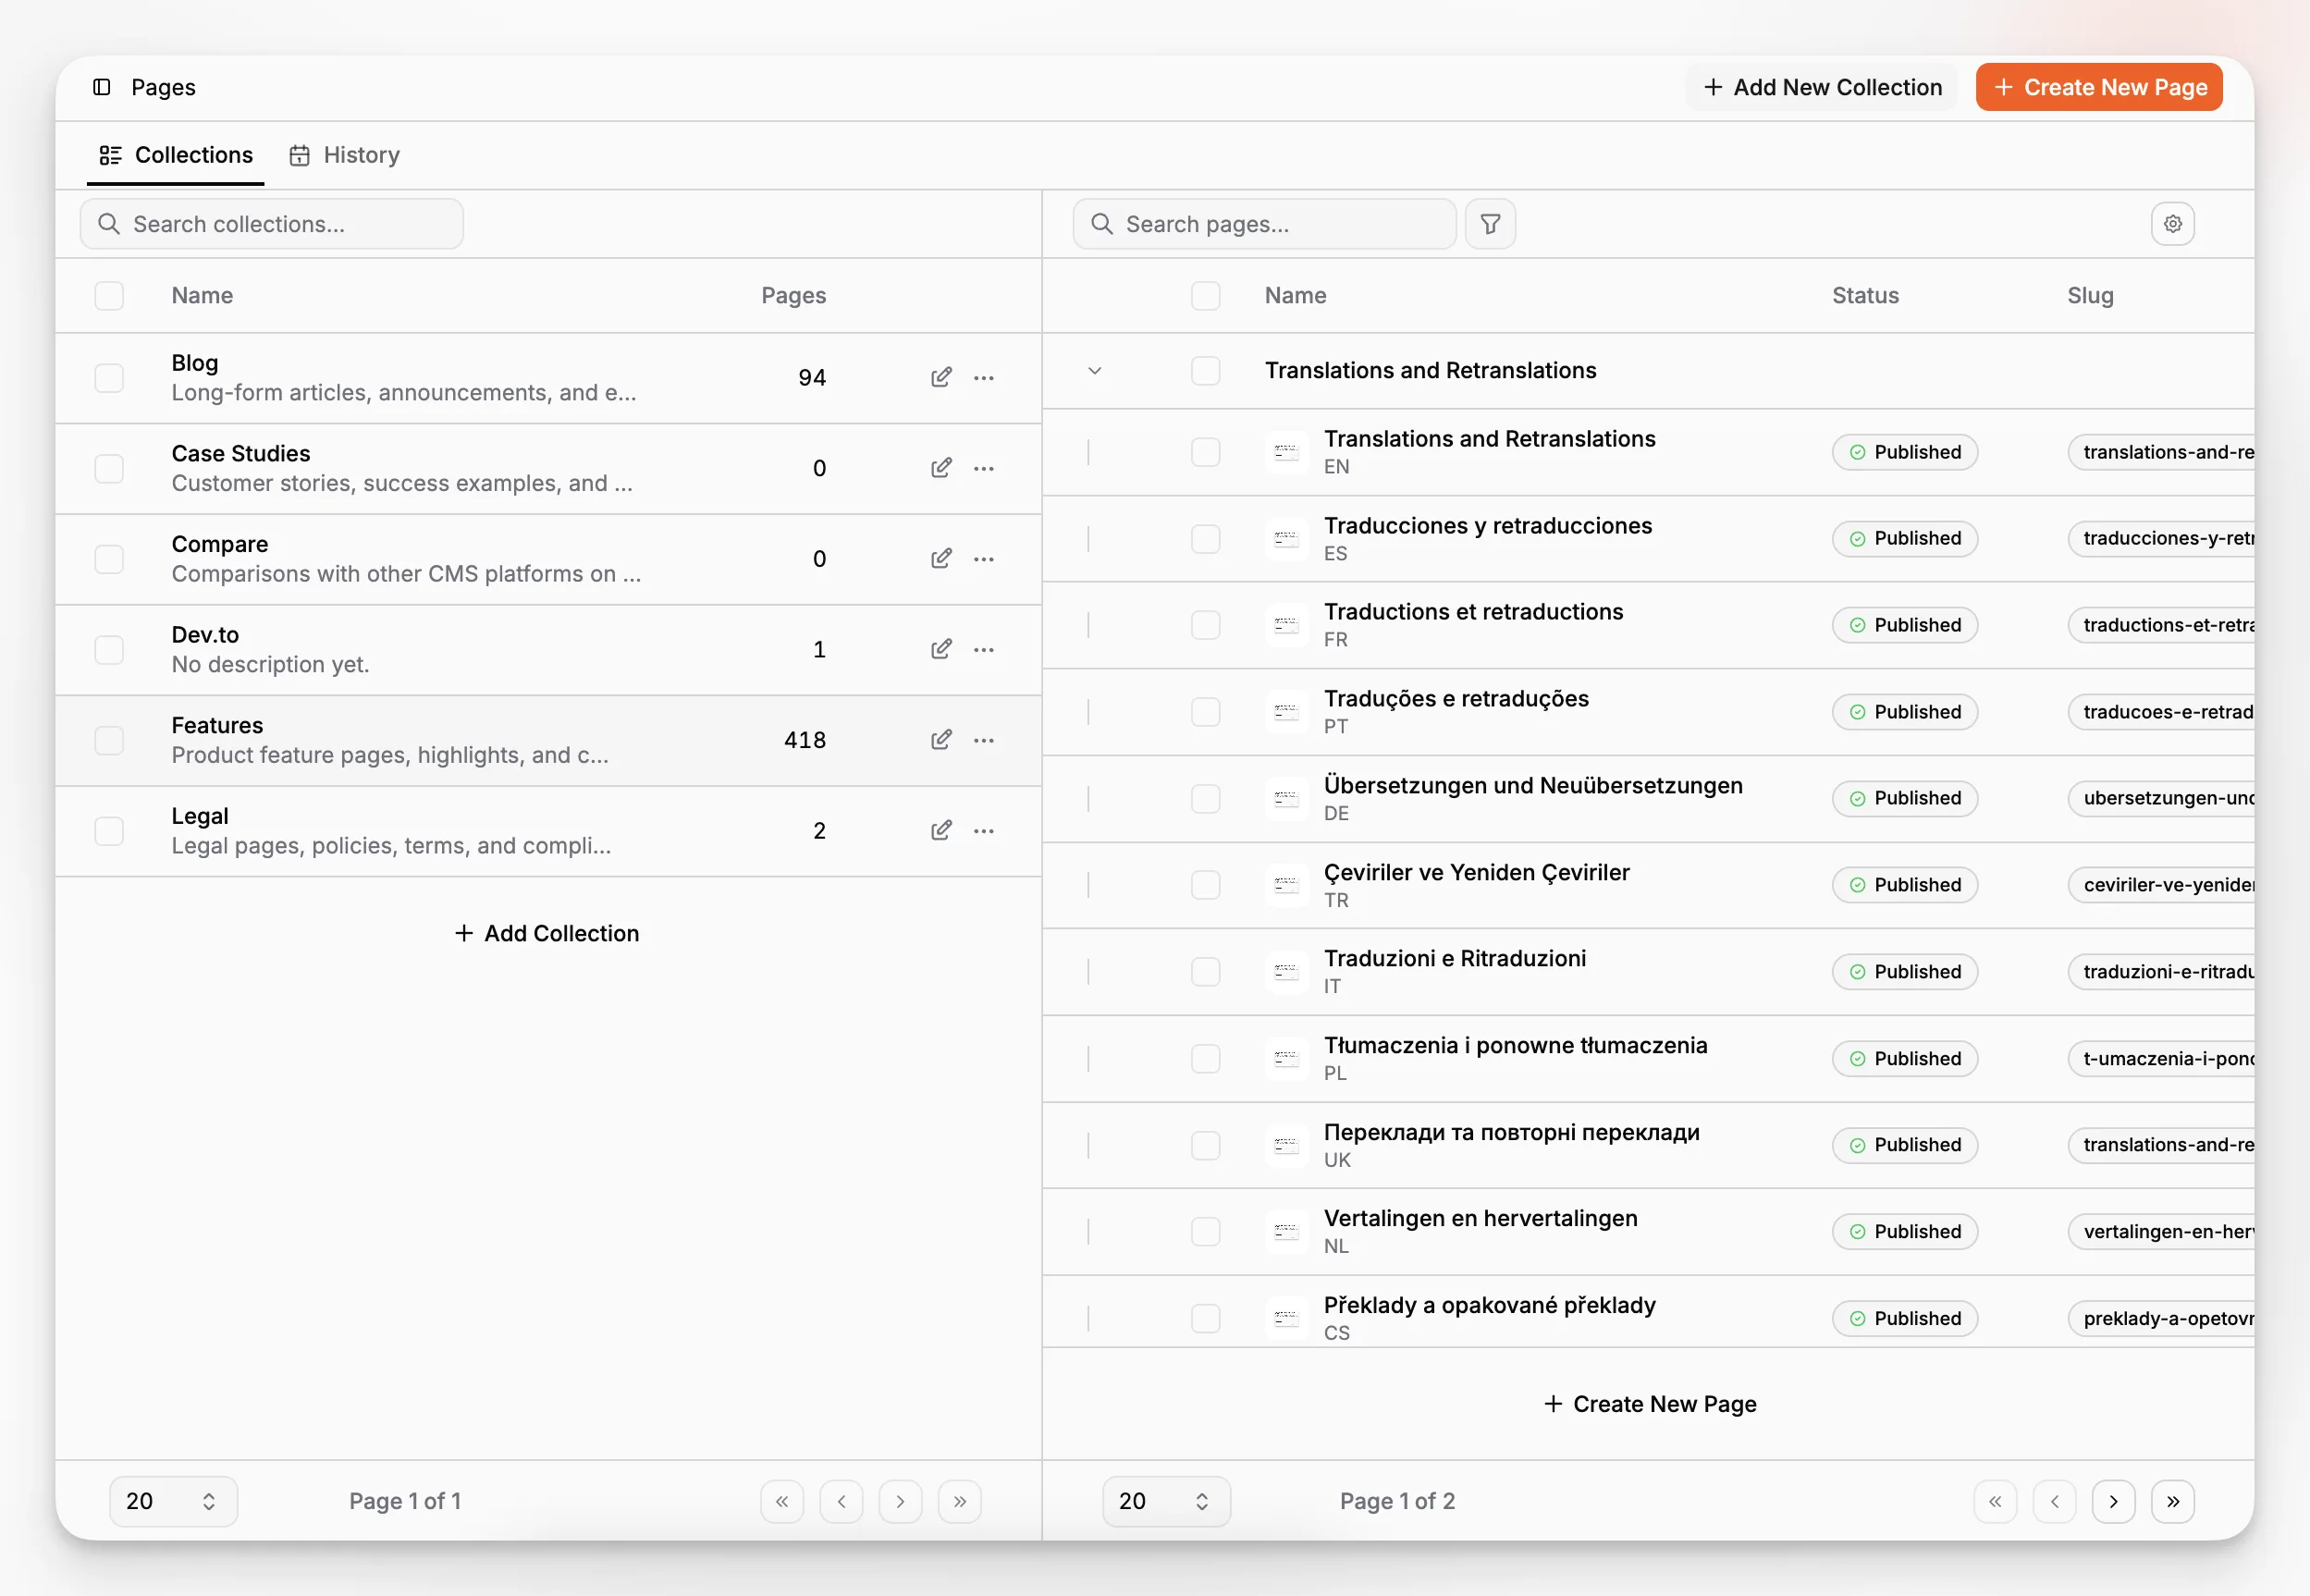Focus the Search collections field
The image size is (2310, 1596).
272,224
